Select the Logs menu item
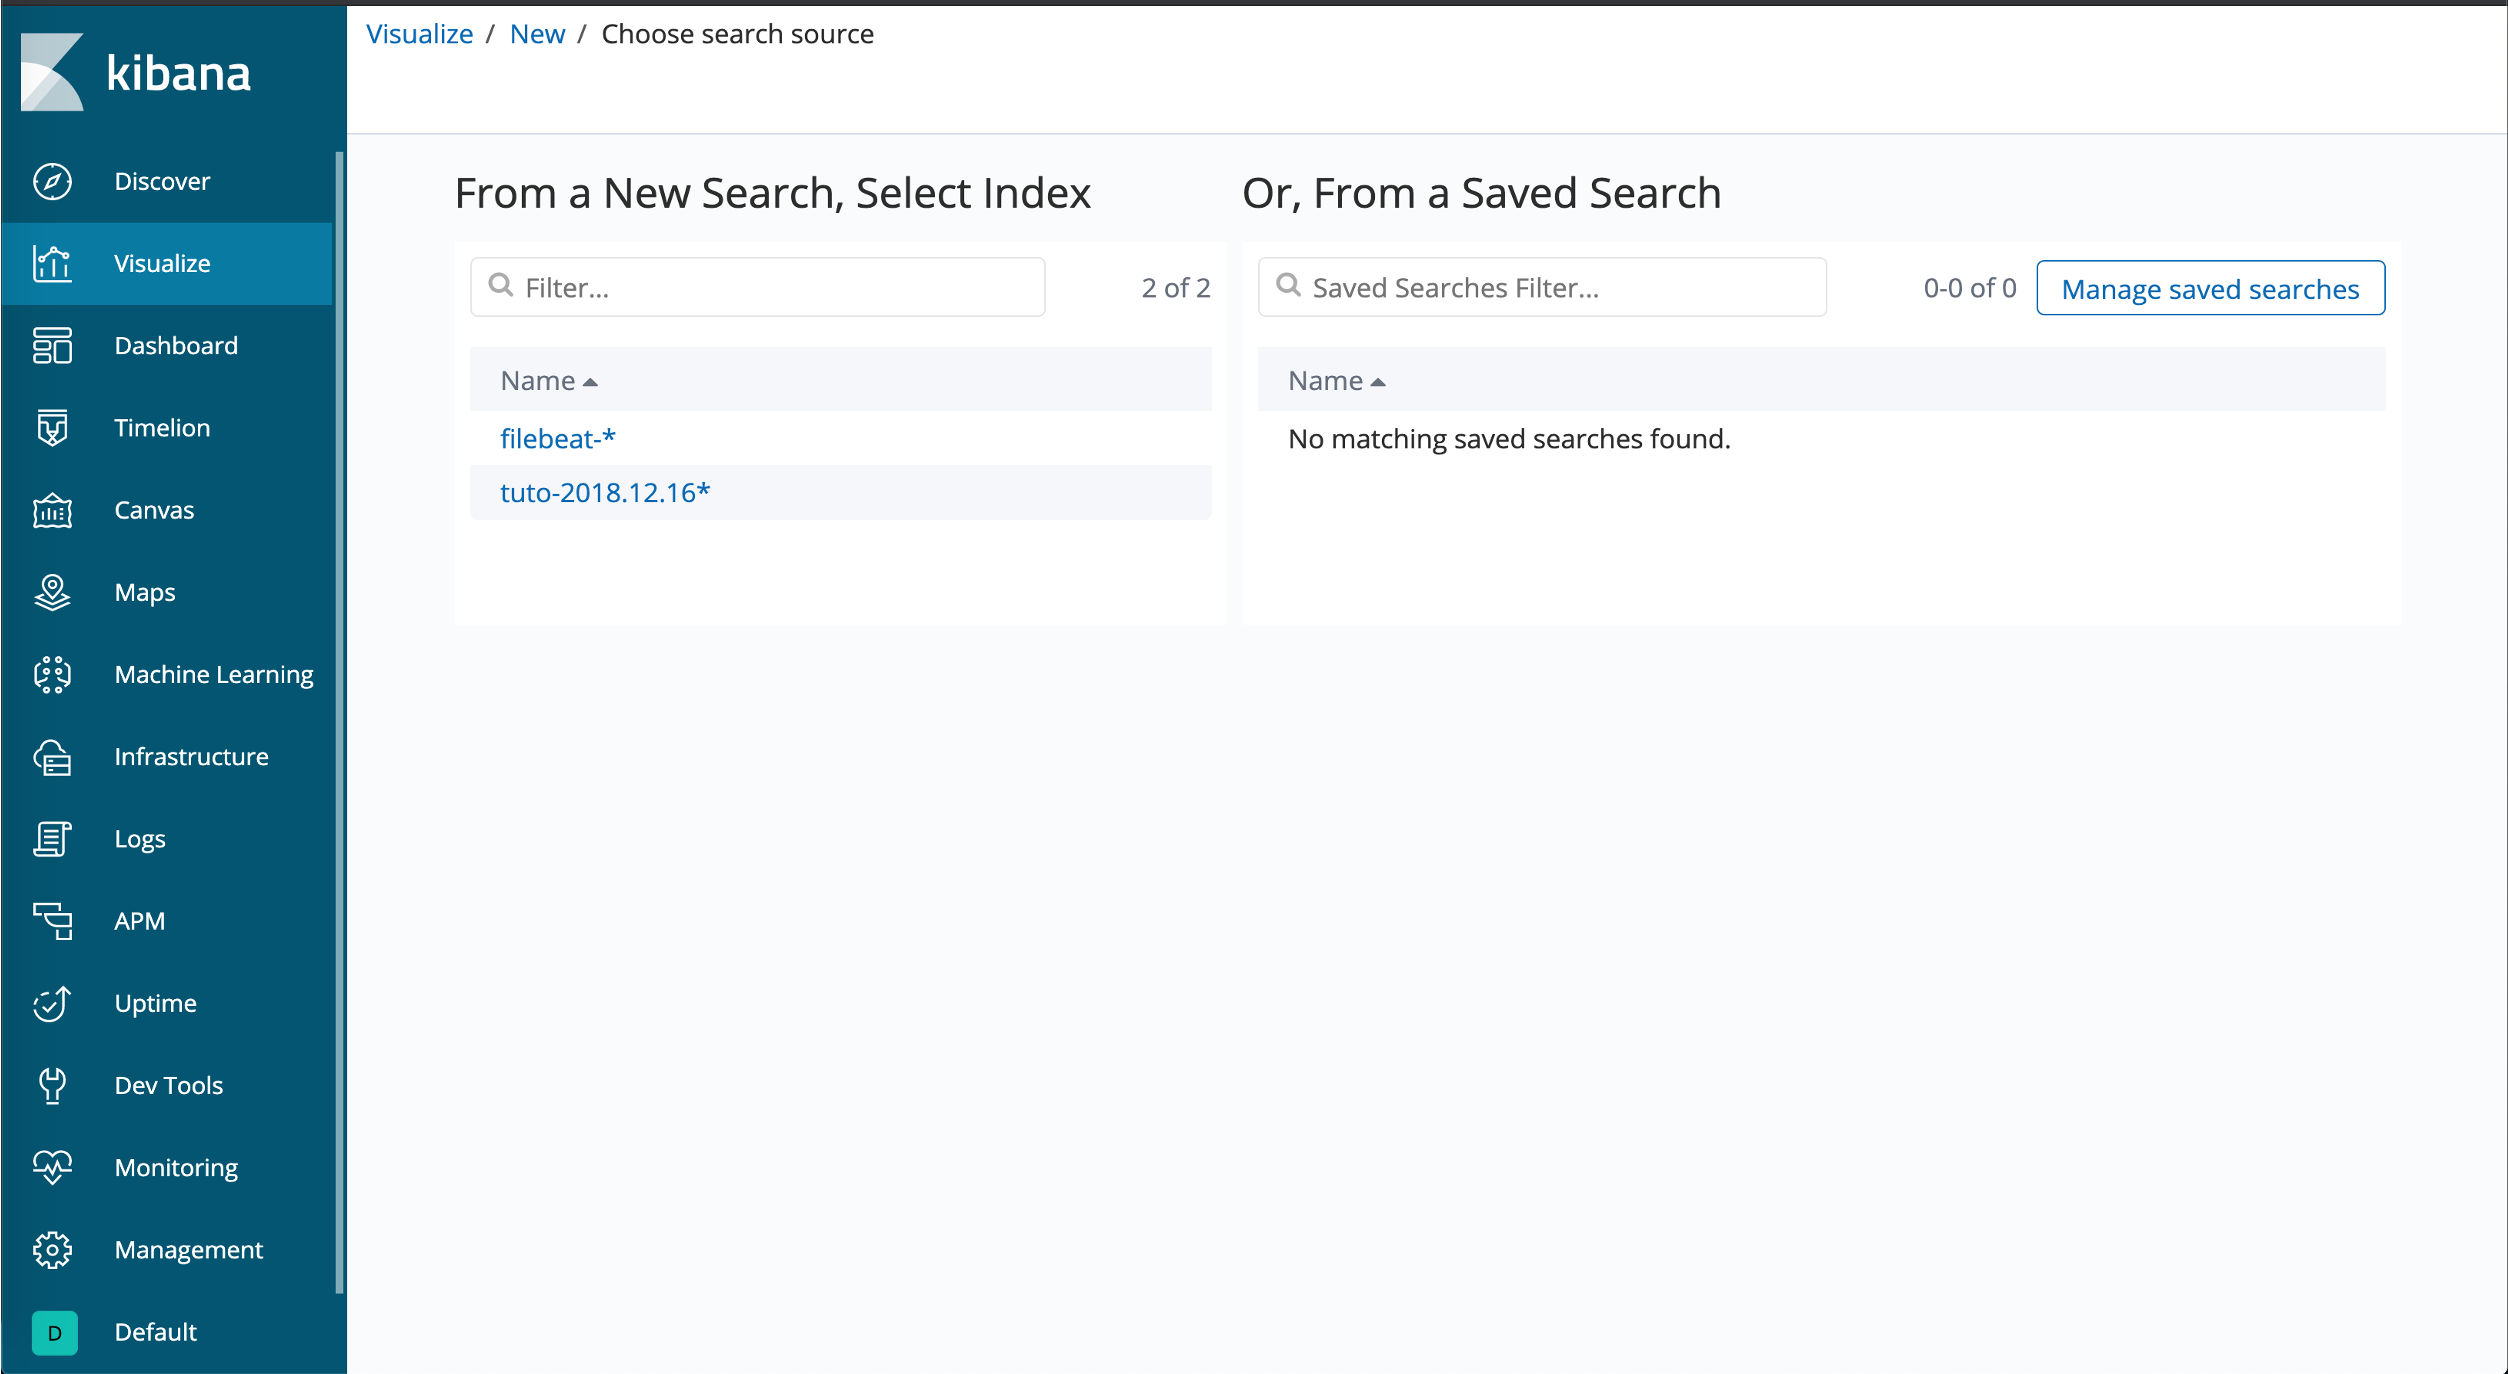 [x=140, y=839]
